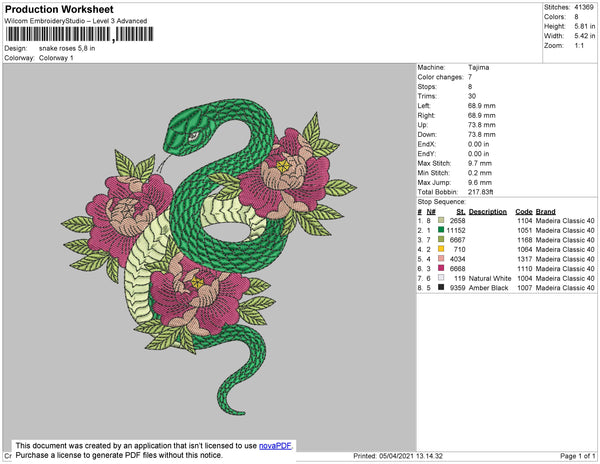Click the barcode in the worksheet header
Viewport: 600px width, 464px height.
click(80, 34)
